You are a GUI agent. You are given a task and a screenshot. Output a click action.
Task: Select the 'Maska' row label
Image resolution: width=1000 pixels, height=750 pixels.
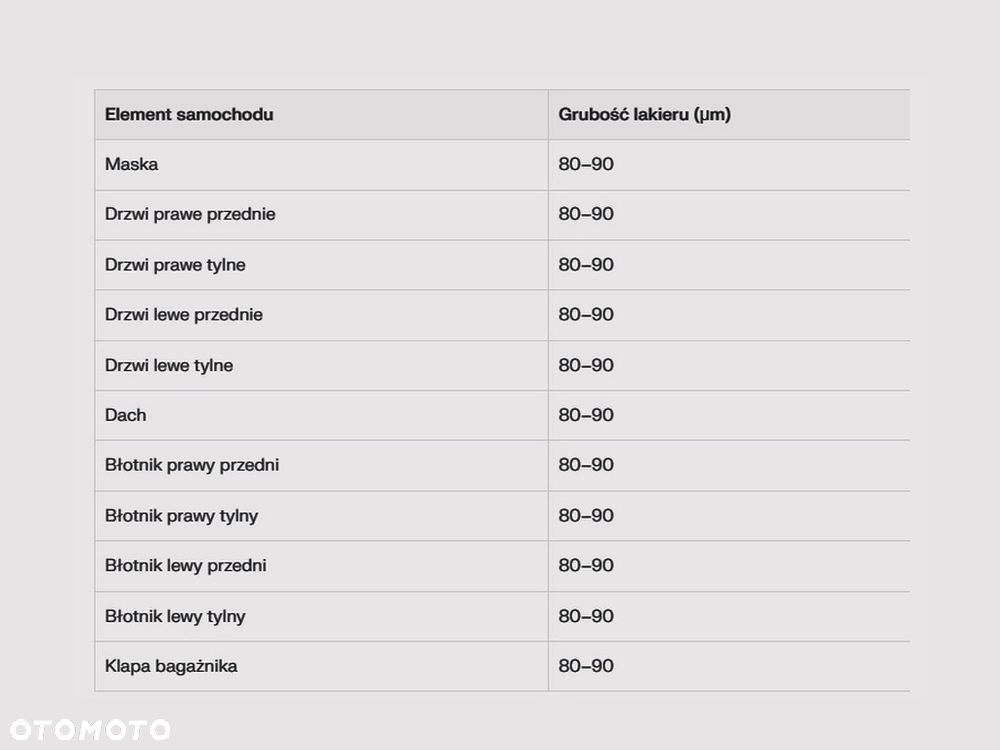(x=131, y=164)
